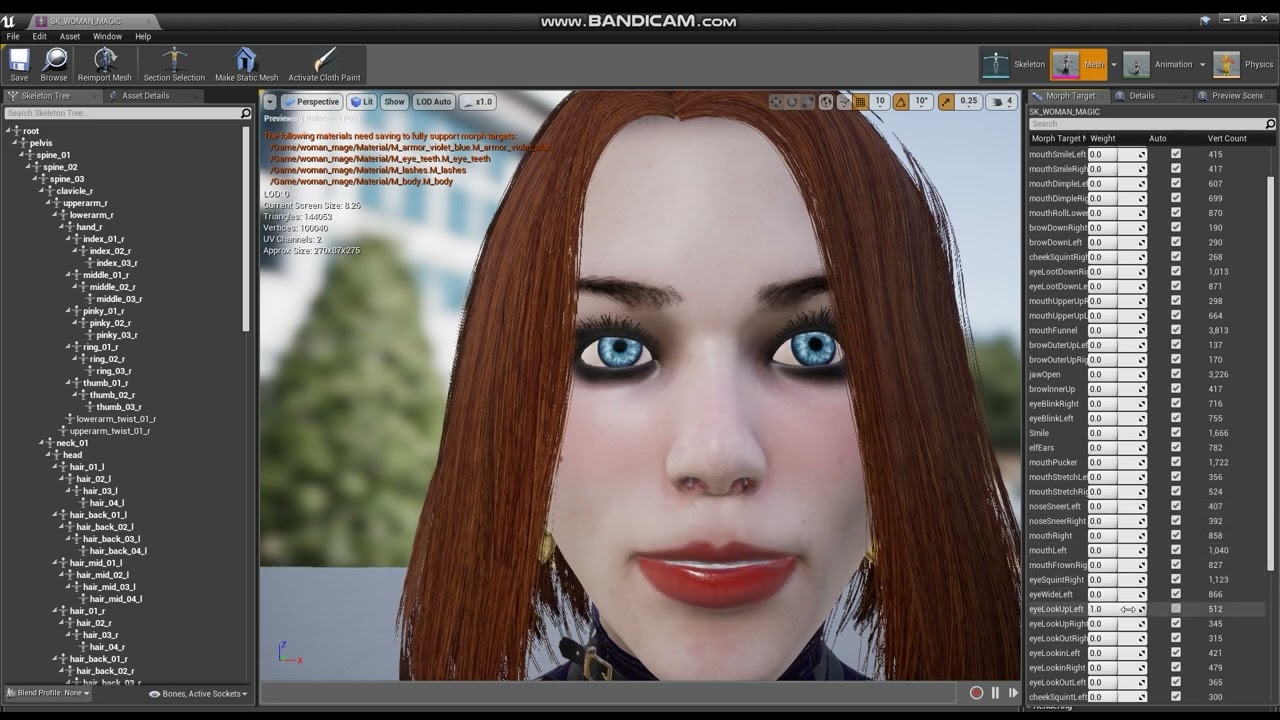The image size is (1280, 720).
Task: Click the red record button in viewport
Action: click(x=977, y=692)
